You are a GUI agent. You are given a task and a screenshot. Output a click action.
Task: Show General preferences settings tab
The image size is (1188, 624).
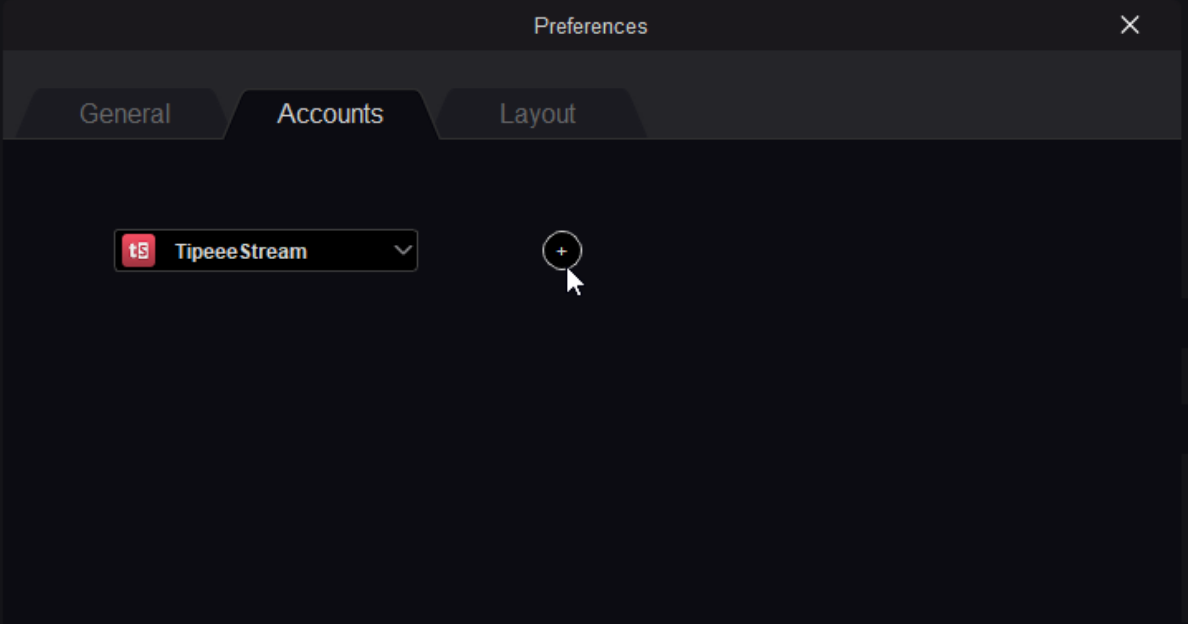[x=125, y=114]
